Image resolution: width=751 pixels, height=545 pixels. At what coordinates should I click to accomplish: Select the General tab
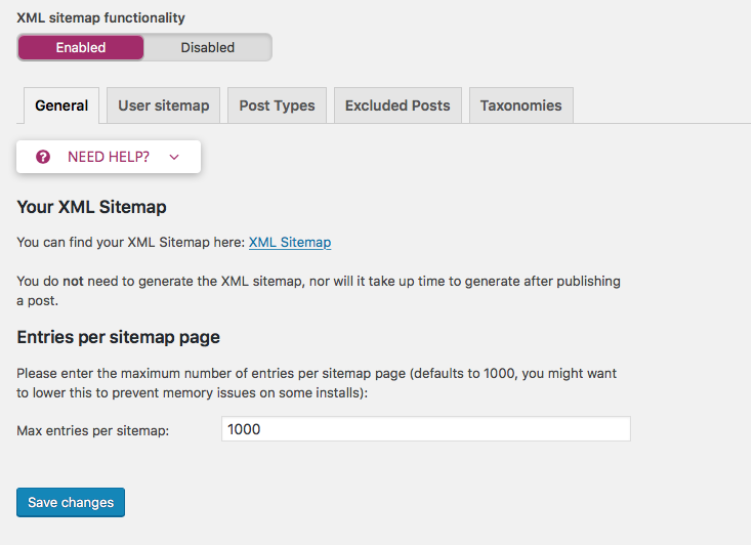61,105
